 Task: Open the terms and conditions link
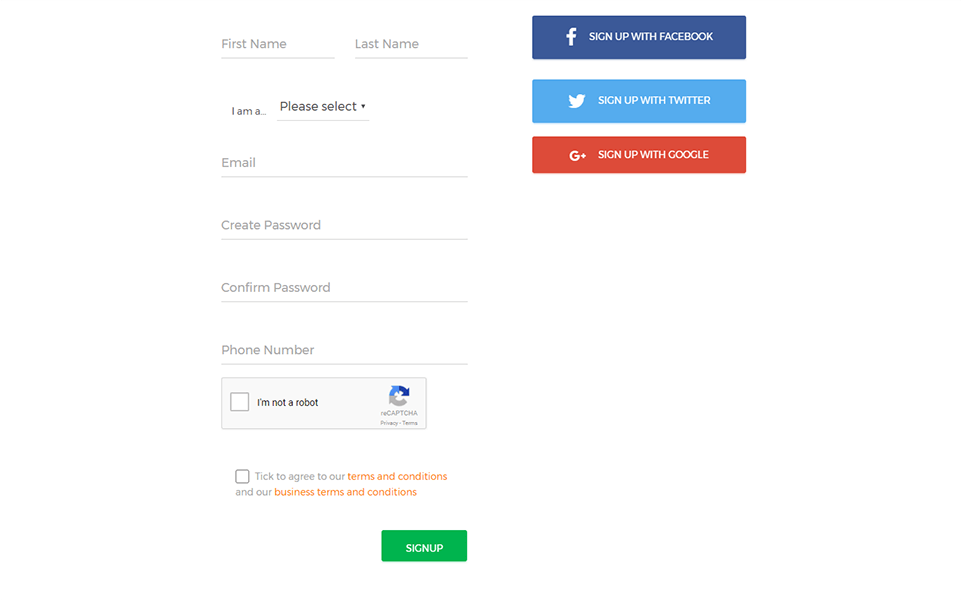point(397,477)
